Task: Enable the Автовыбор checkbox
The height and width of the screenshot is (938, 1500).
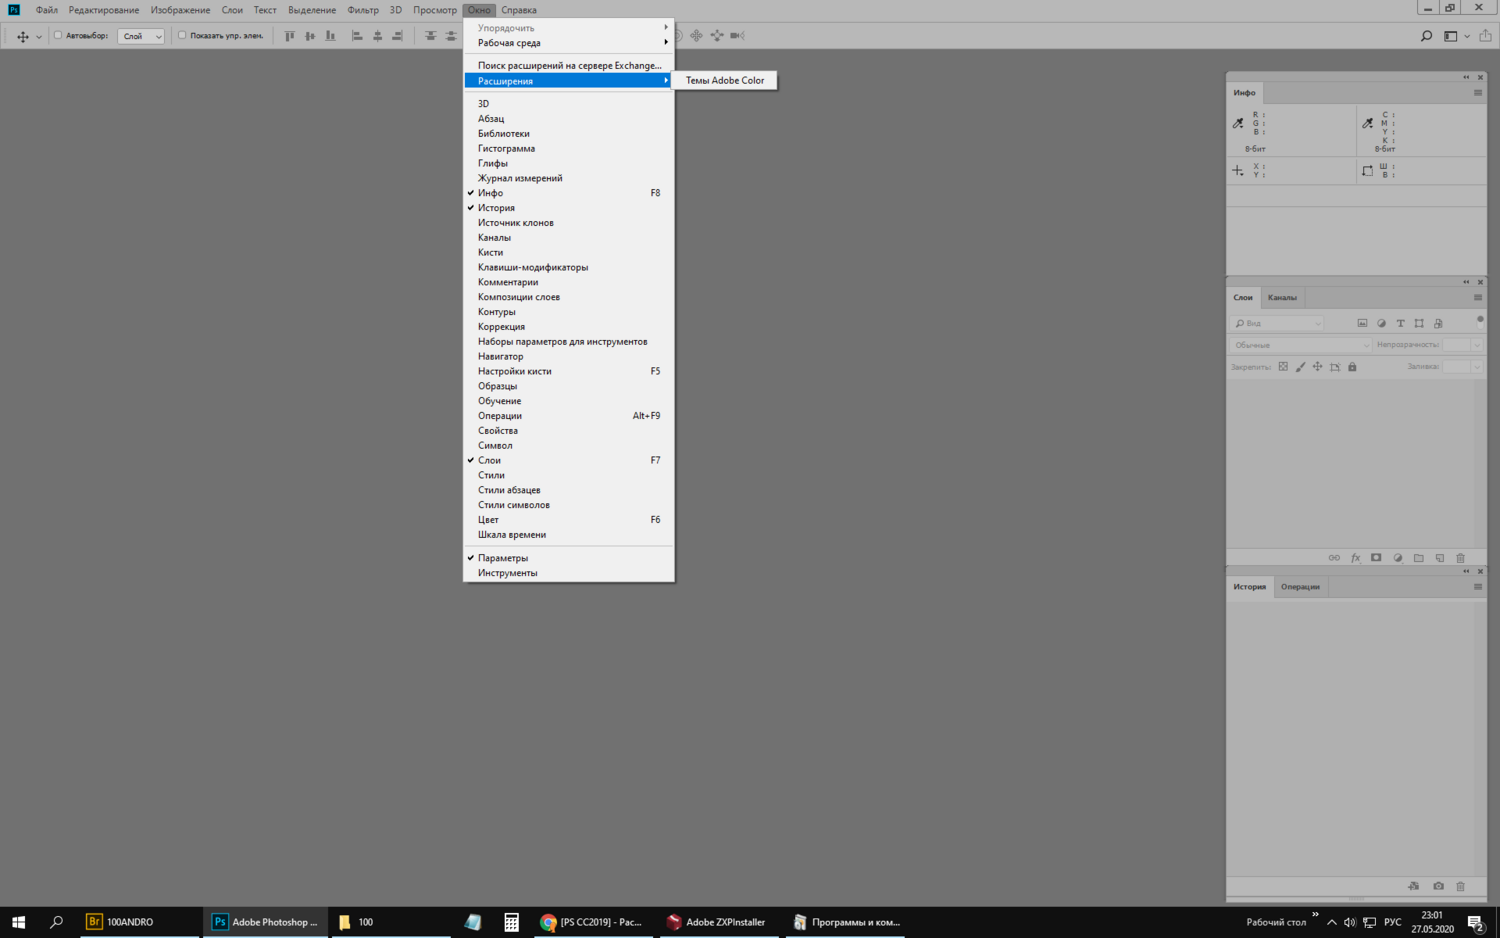Action: coord(58,35)
